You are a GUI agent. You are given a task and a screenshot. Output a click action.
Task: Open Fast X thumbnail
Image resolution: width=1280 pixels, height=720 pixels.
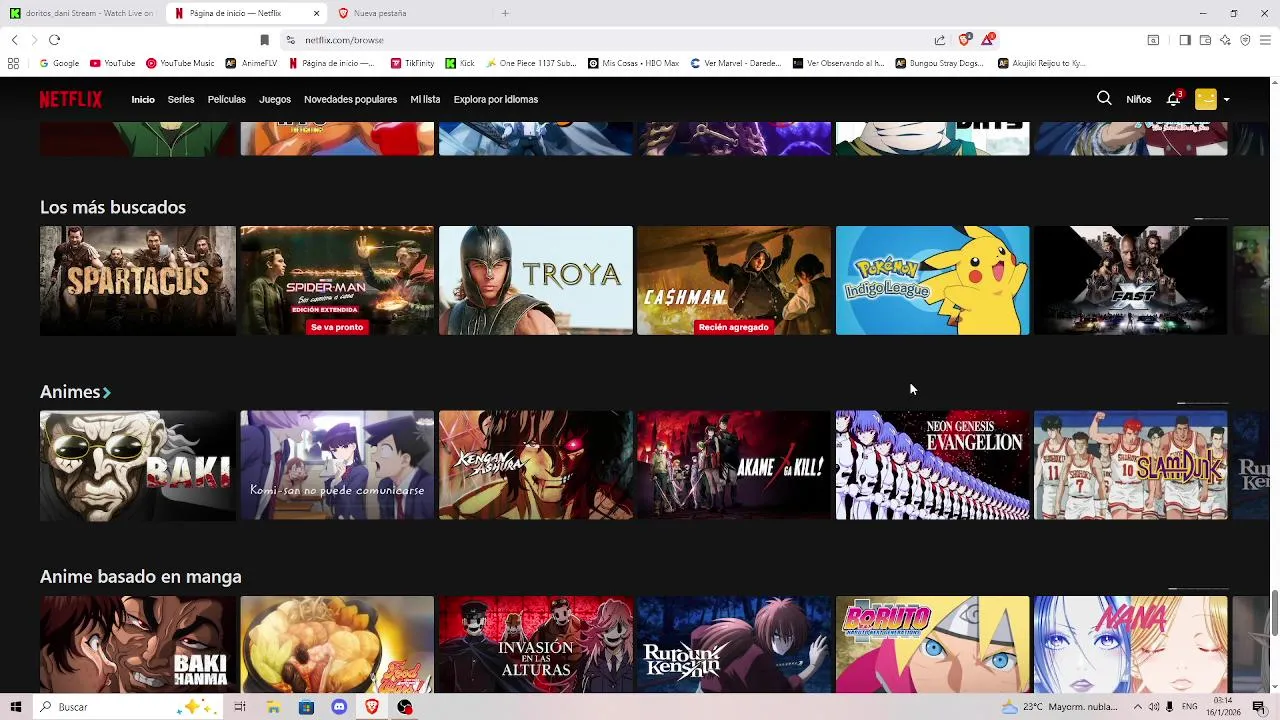pos(1130,280)
